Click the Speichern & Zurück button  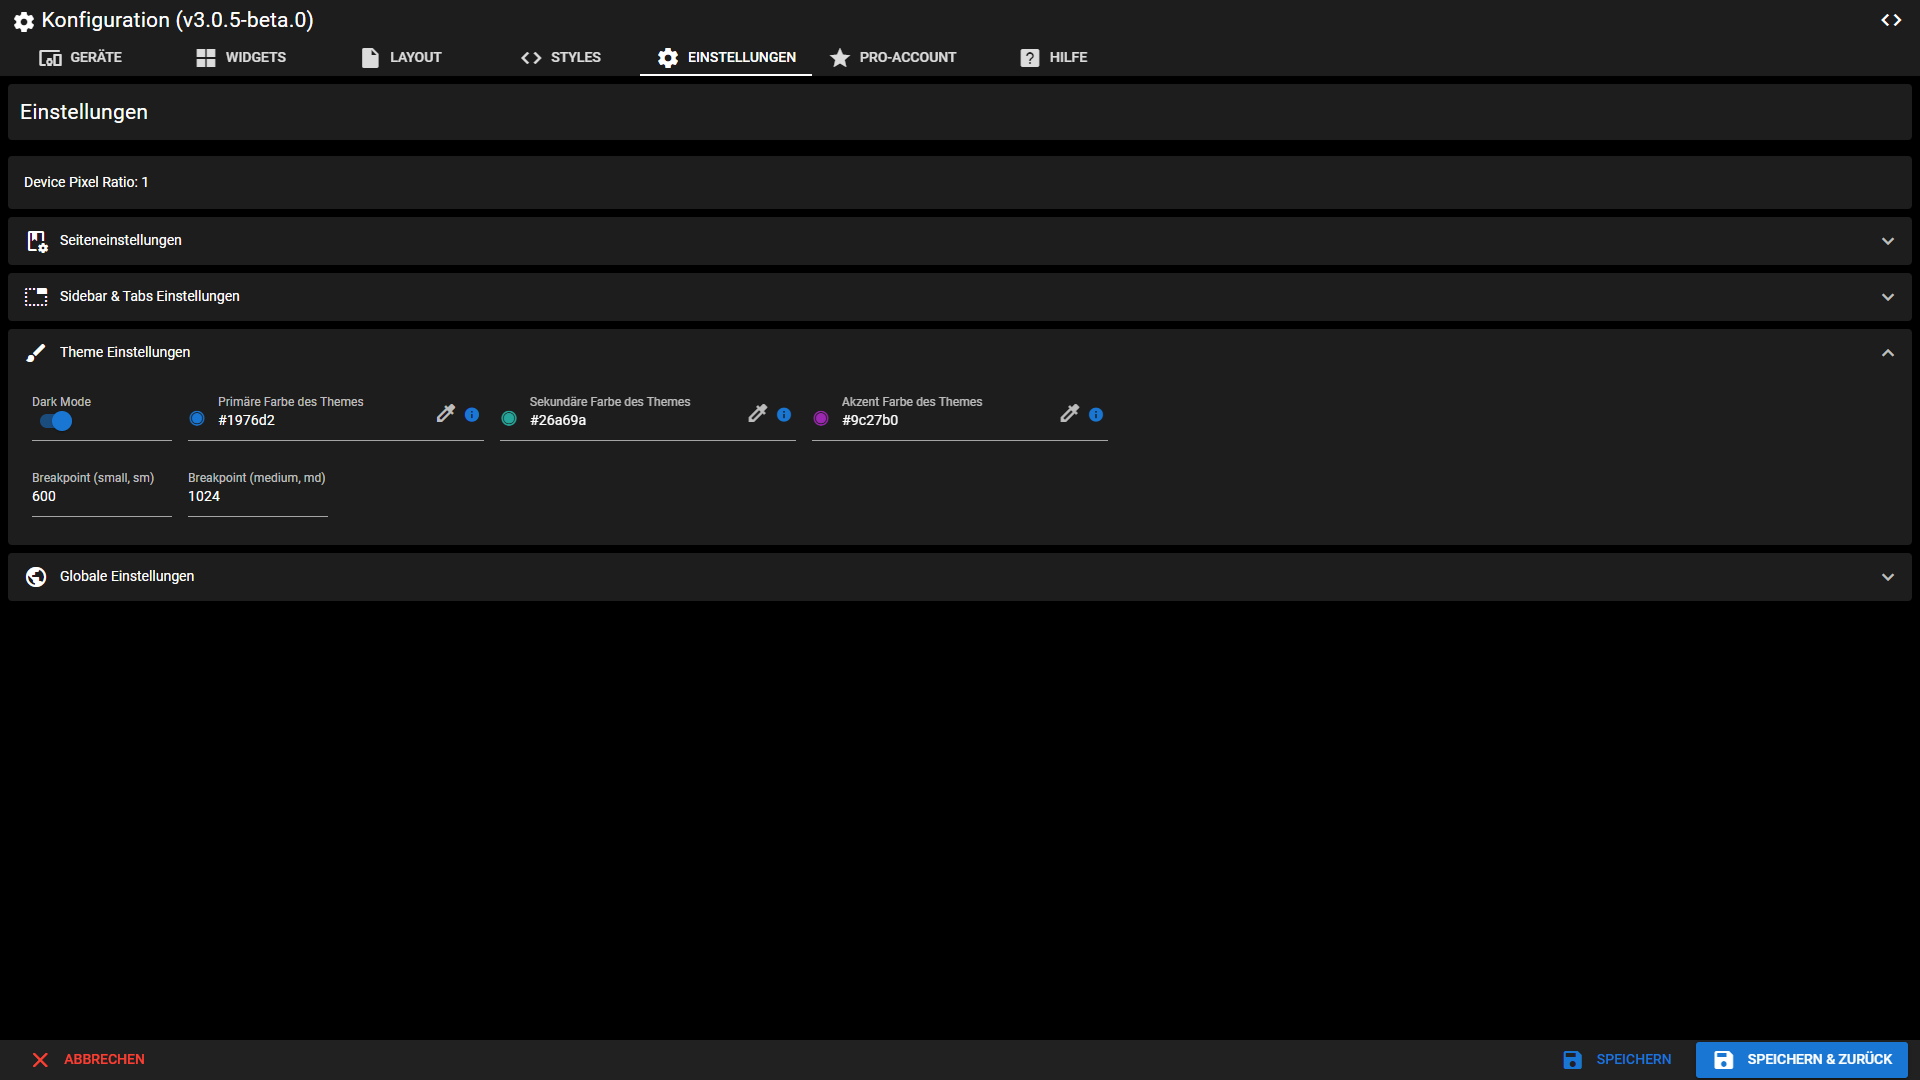point(1802,1060)
